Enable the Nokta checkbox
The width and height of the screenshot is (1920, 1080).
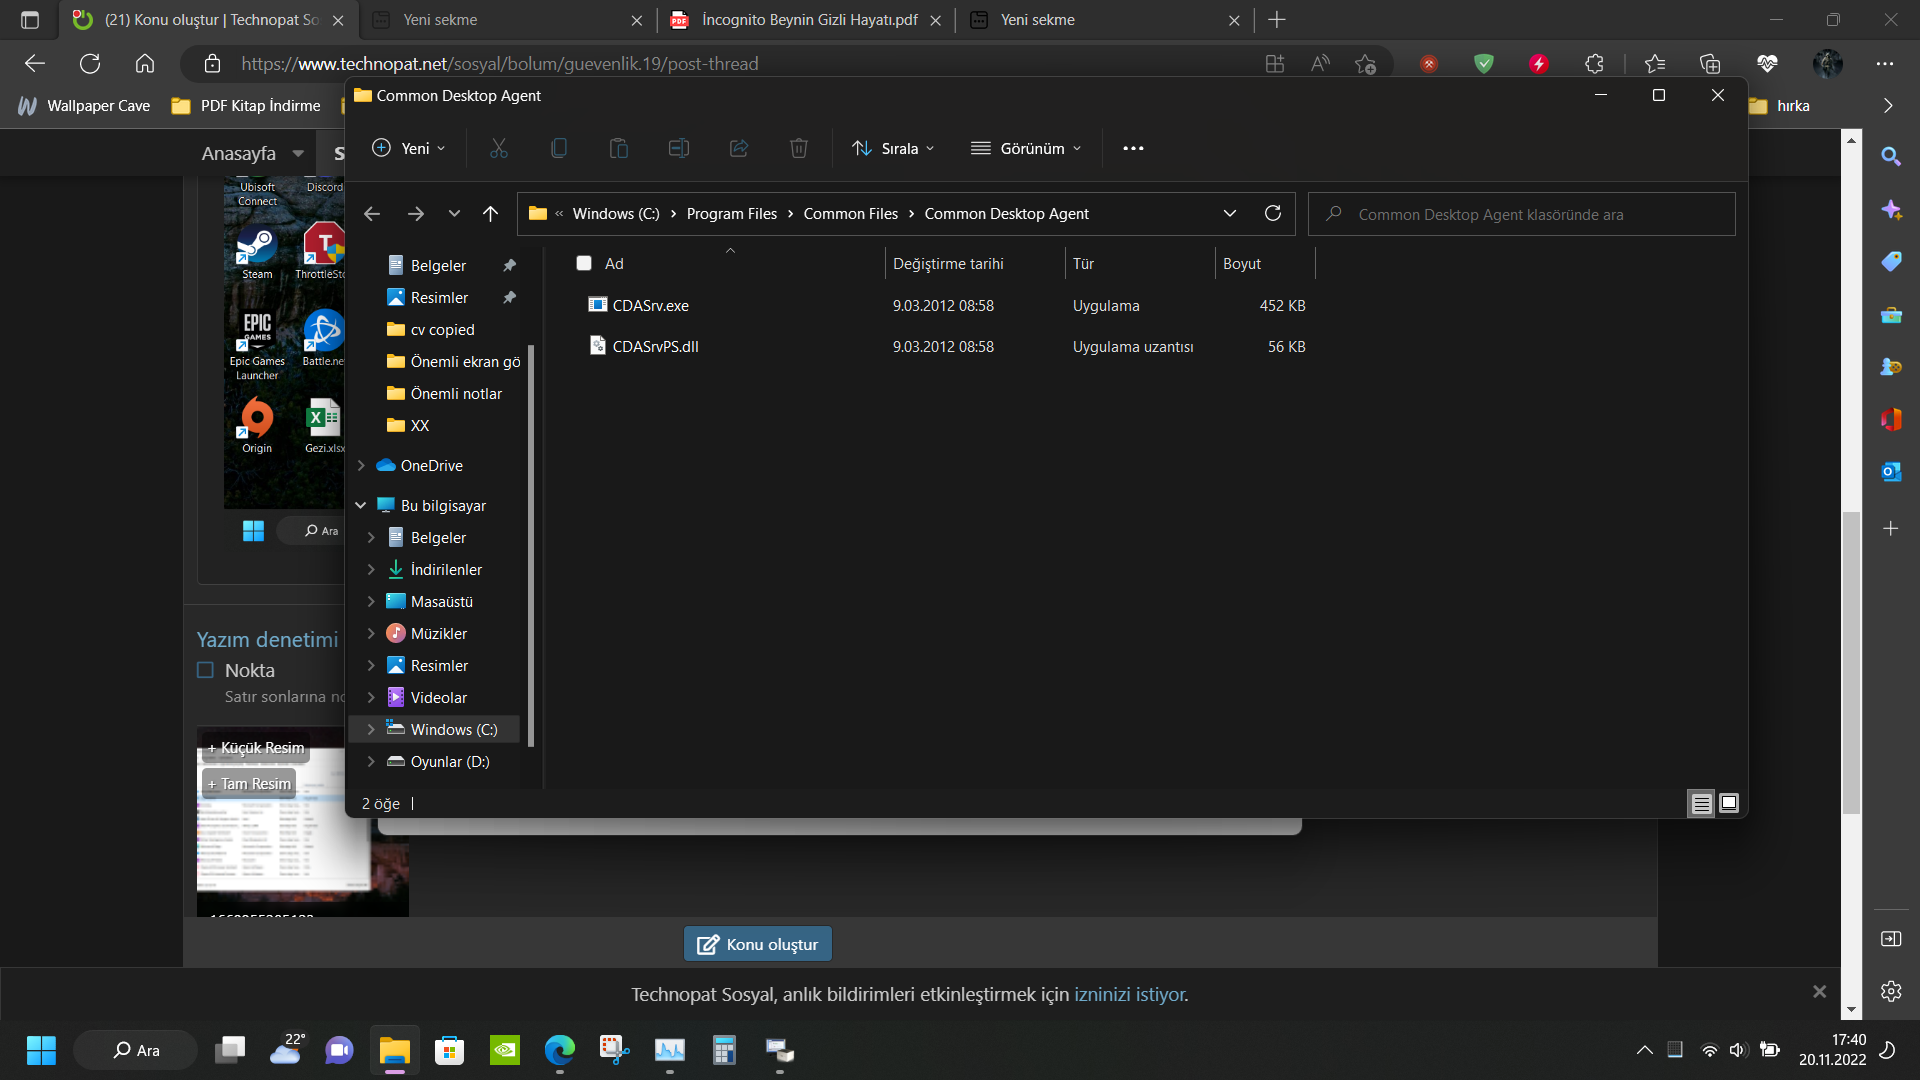pos(206,670)
